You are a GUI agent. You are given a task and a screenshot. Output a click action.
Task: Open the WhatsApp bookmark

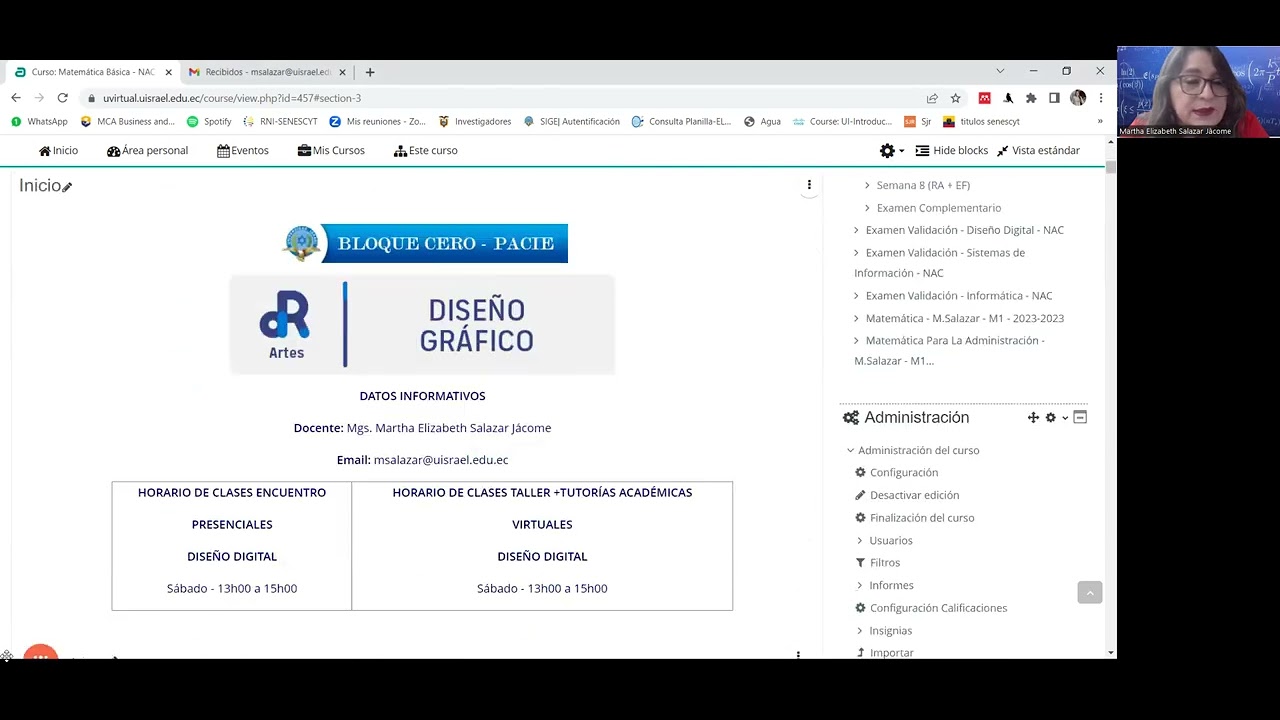point(39,121)
